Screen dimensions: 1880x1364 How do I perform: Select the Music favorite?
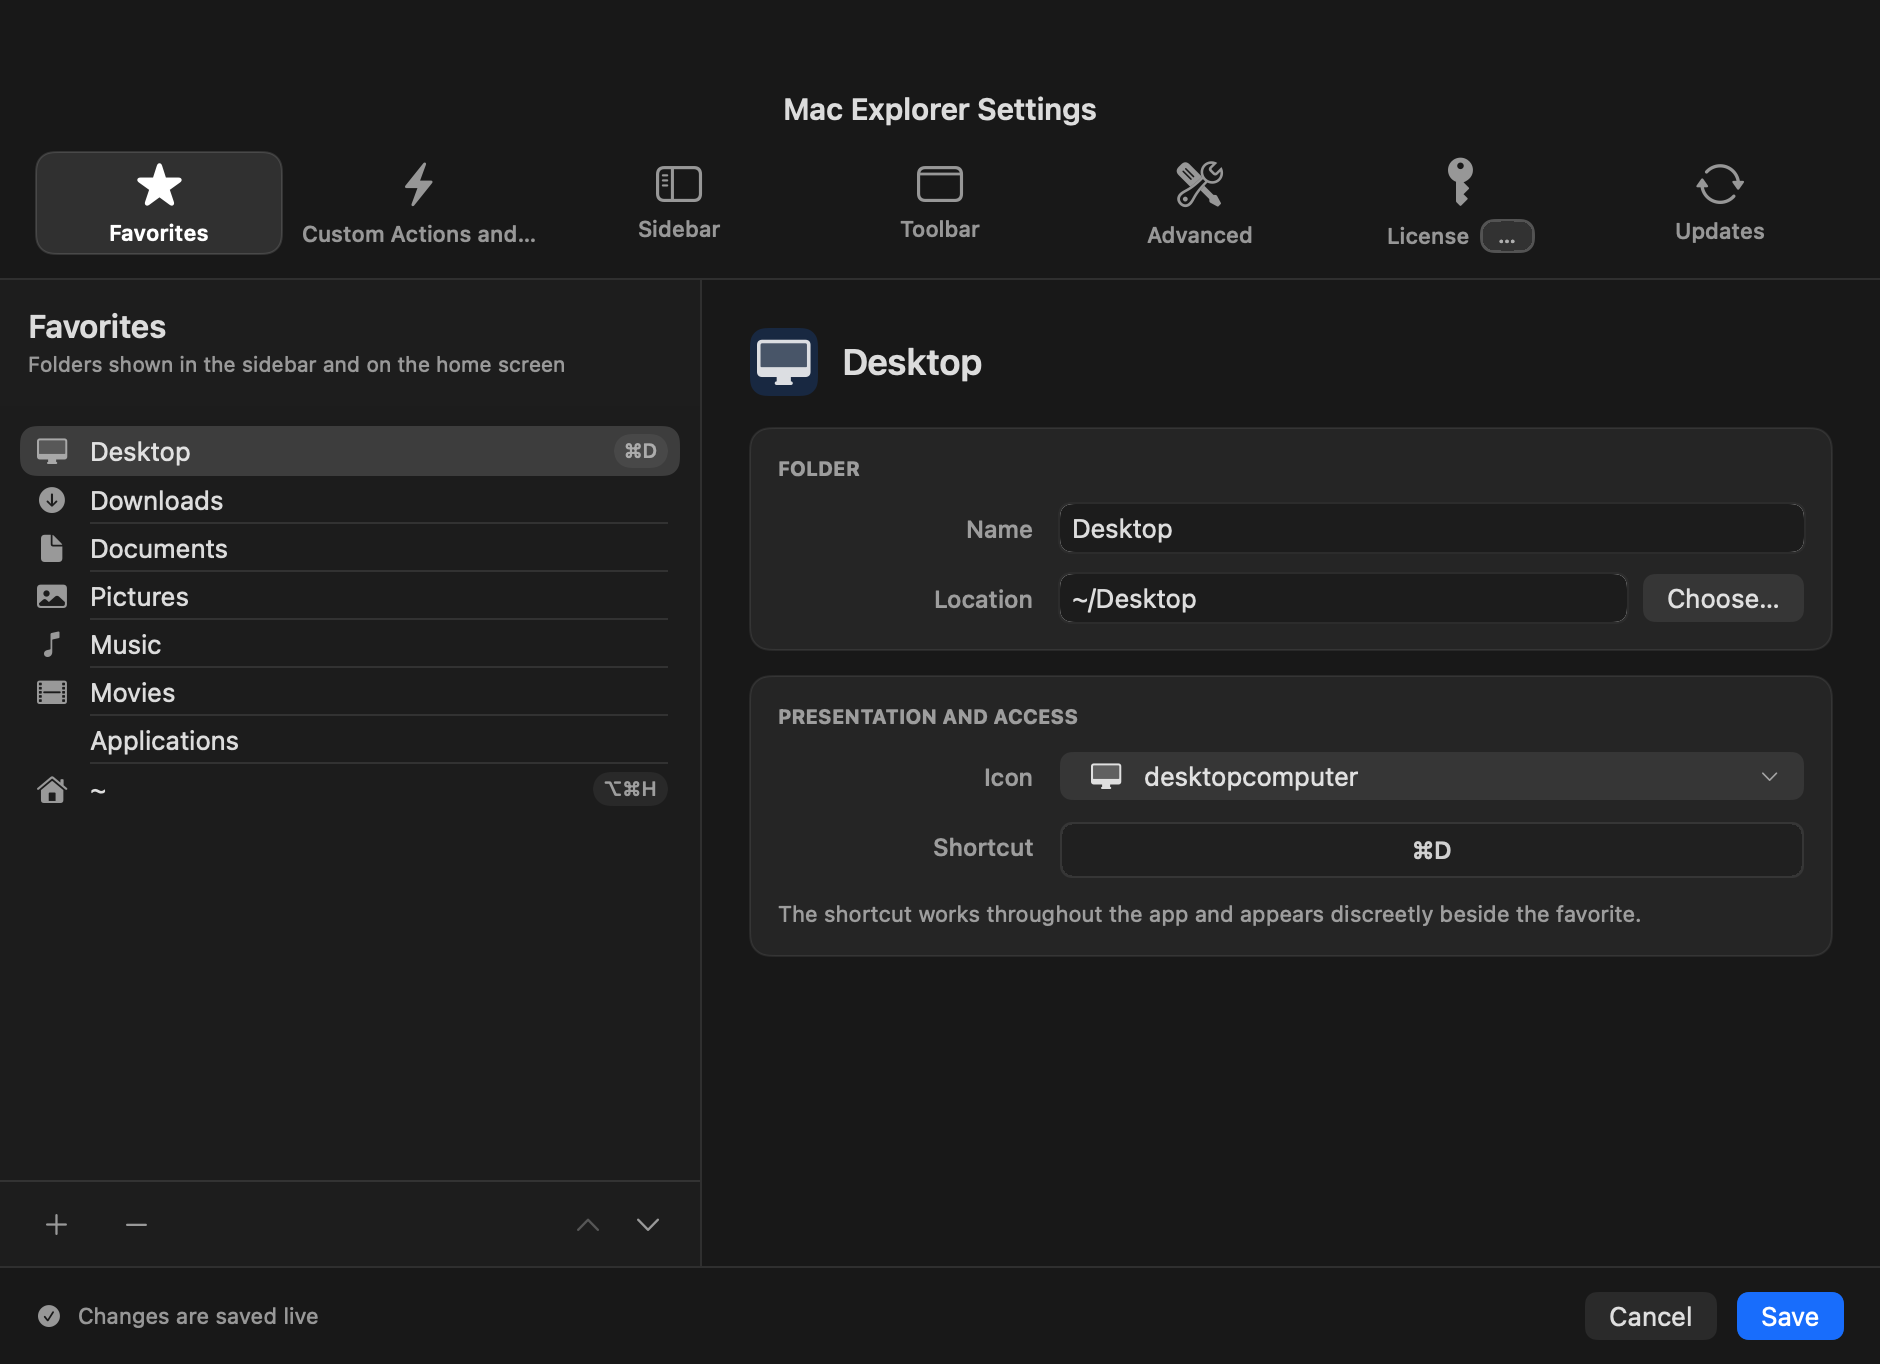[x=350, y=644]
